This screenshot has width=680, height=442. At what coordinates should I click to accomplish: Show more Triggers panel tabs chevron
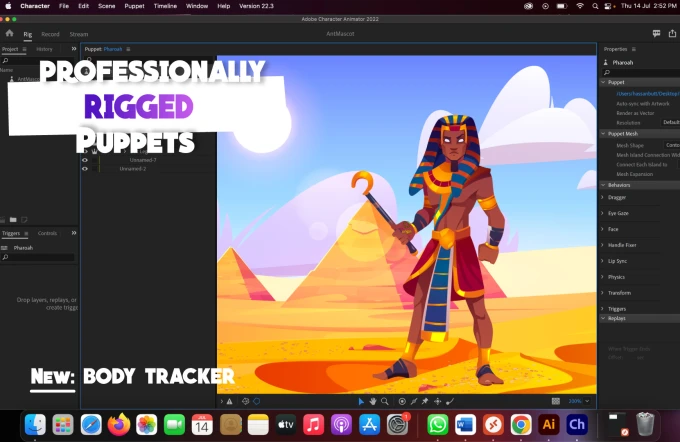tap(74, 233)
